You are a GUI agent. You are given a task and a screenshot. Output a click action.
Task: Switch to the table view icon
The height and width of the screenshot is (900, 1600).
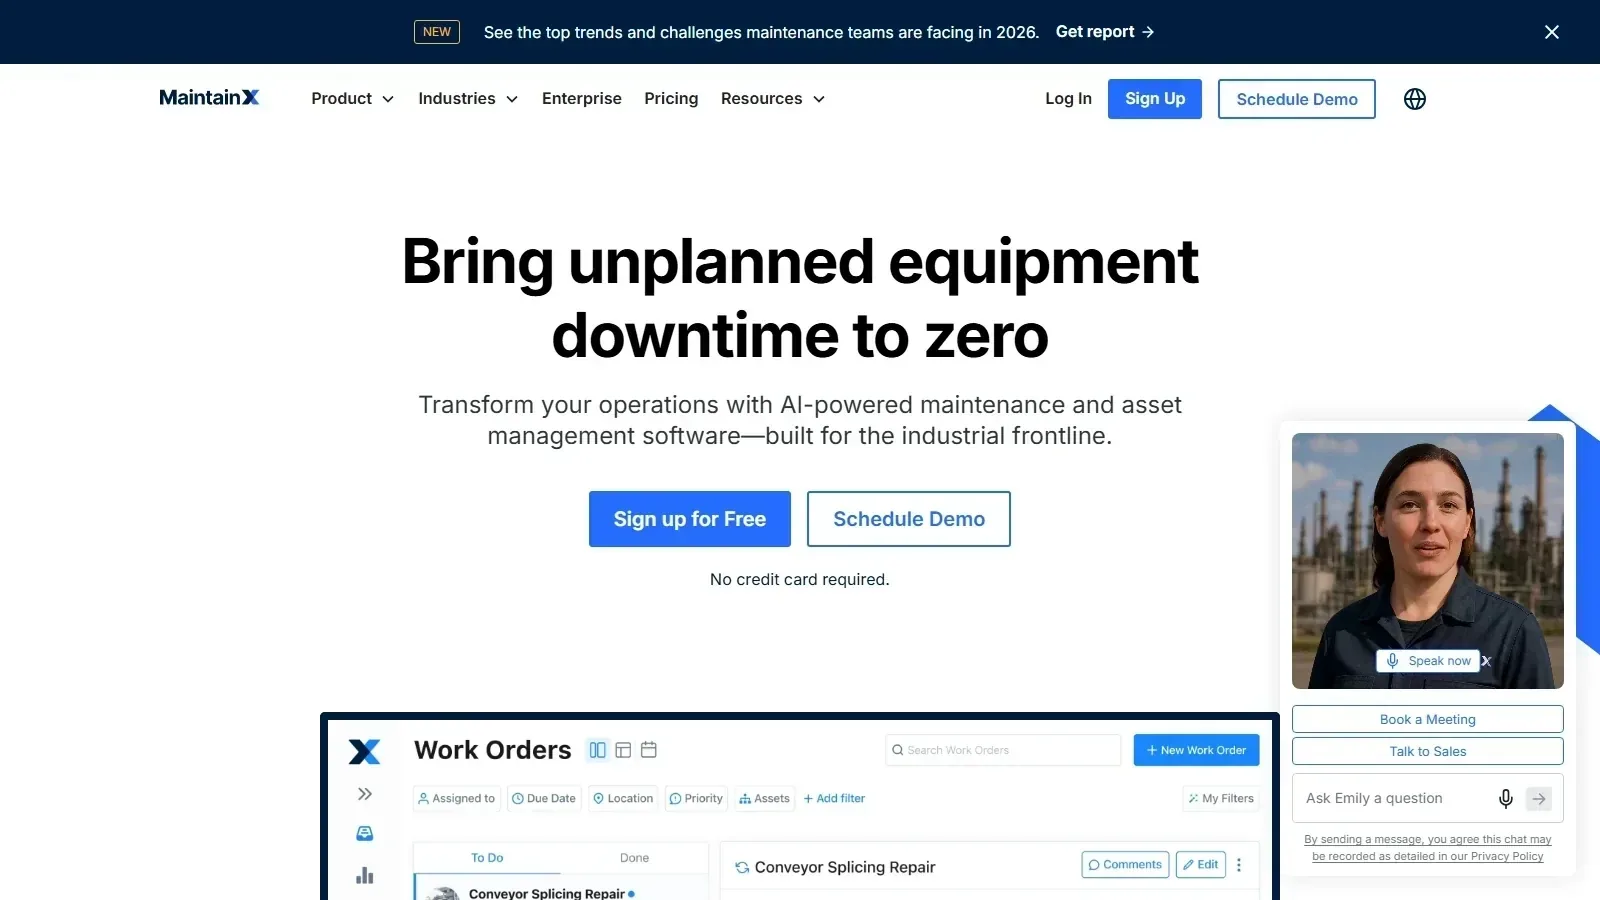(623, 750)
